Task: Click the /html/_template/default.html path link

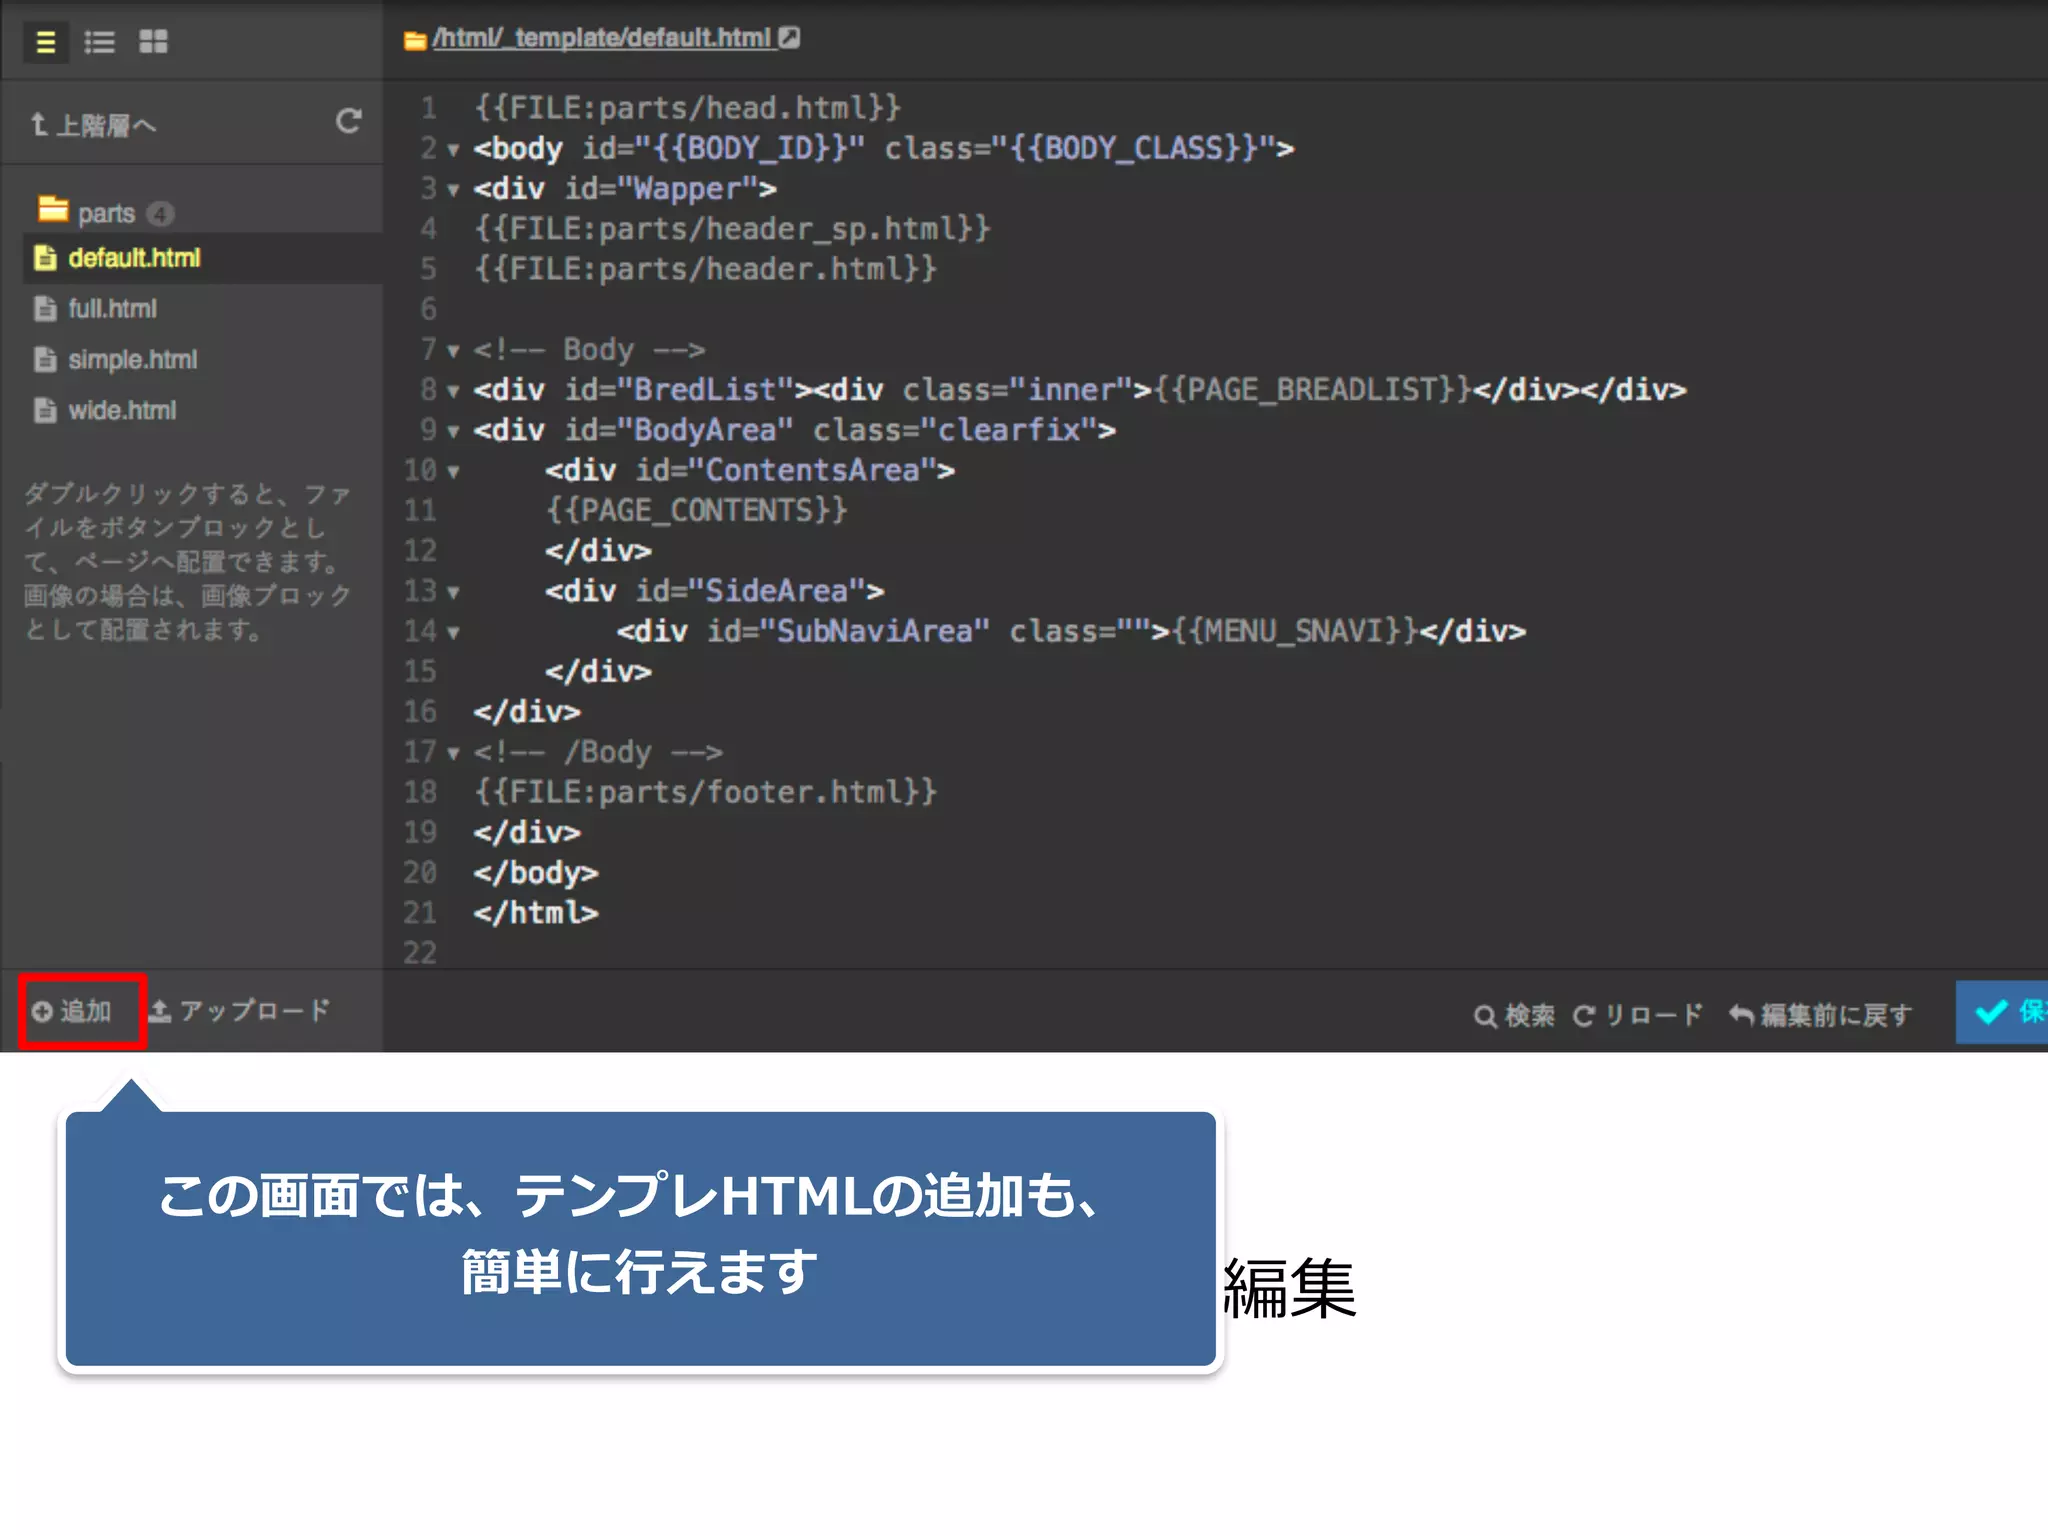Action: pyautogui.click(x=602, y=38)
